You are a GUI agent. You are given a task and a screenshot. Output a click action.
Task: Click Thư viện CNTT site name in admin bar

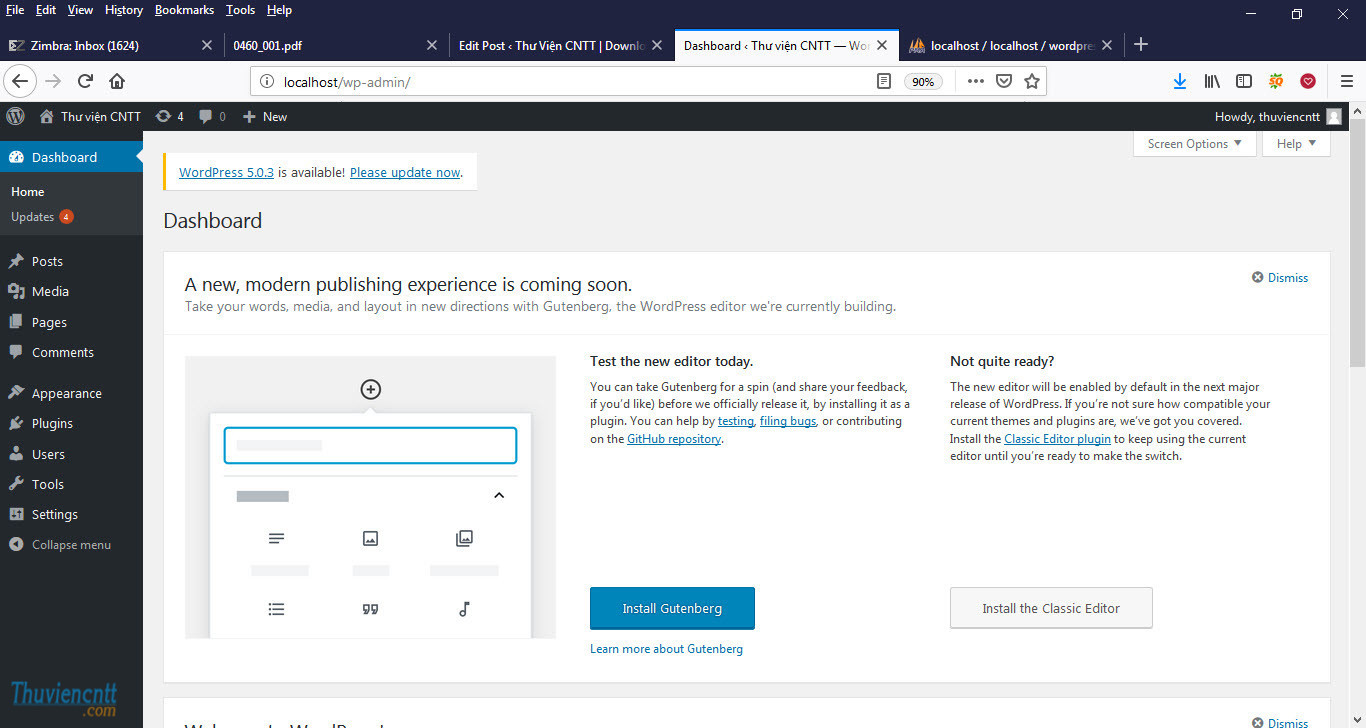90,116
